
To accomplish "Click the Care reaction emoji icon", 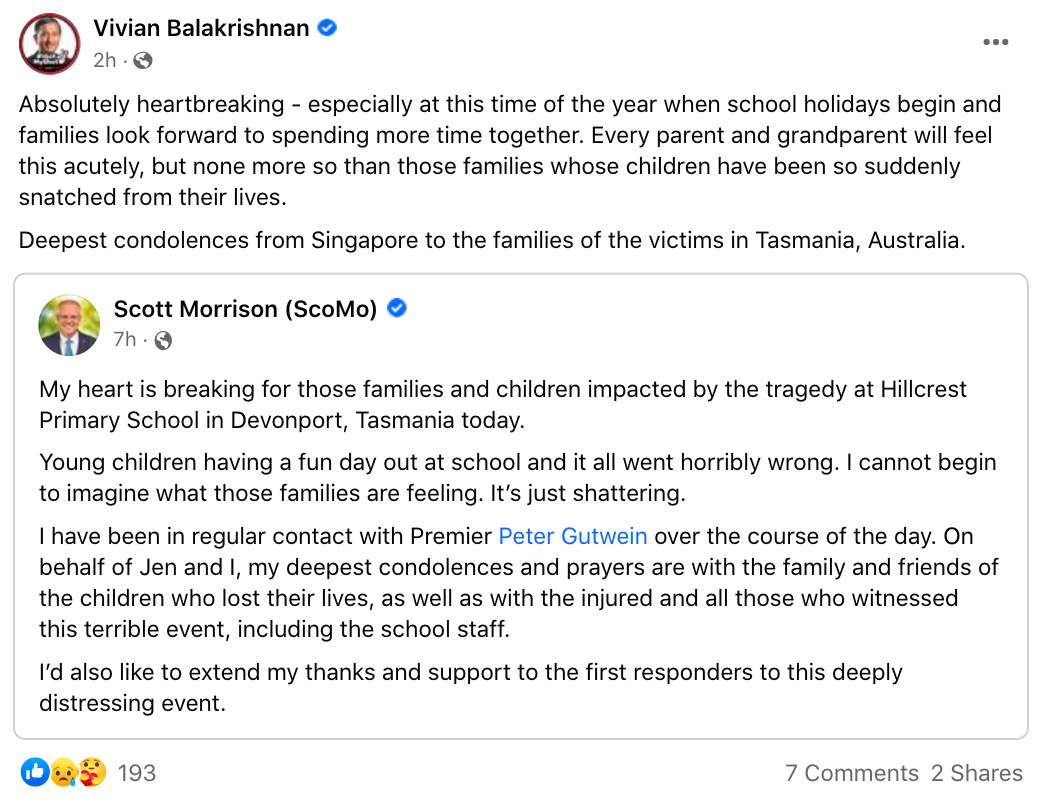I will pos(92,772).
